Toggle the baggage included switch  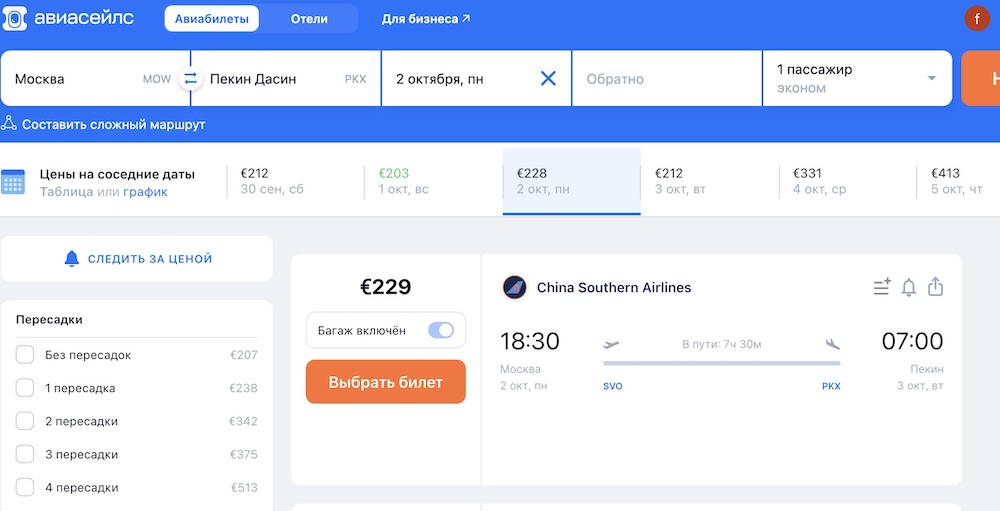[440, 330]
